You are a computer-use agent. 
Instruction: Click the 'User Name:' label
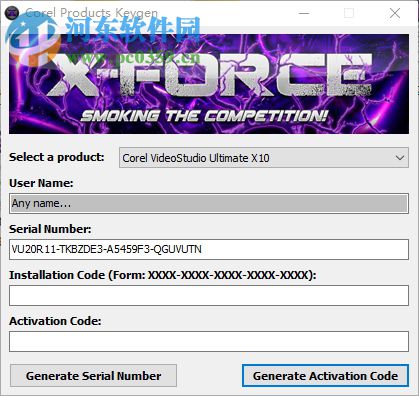[x=41, y=183]
